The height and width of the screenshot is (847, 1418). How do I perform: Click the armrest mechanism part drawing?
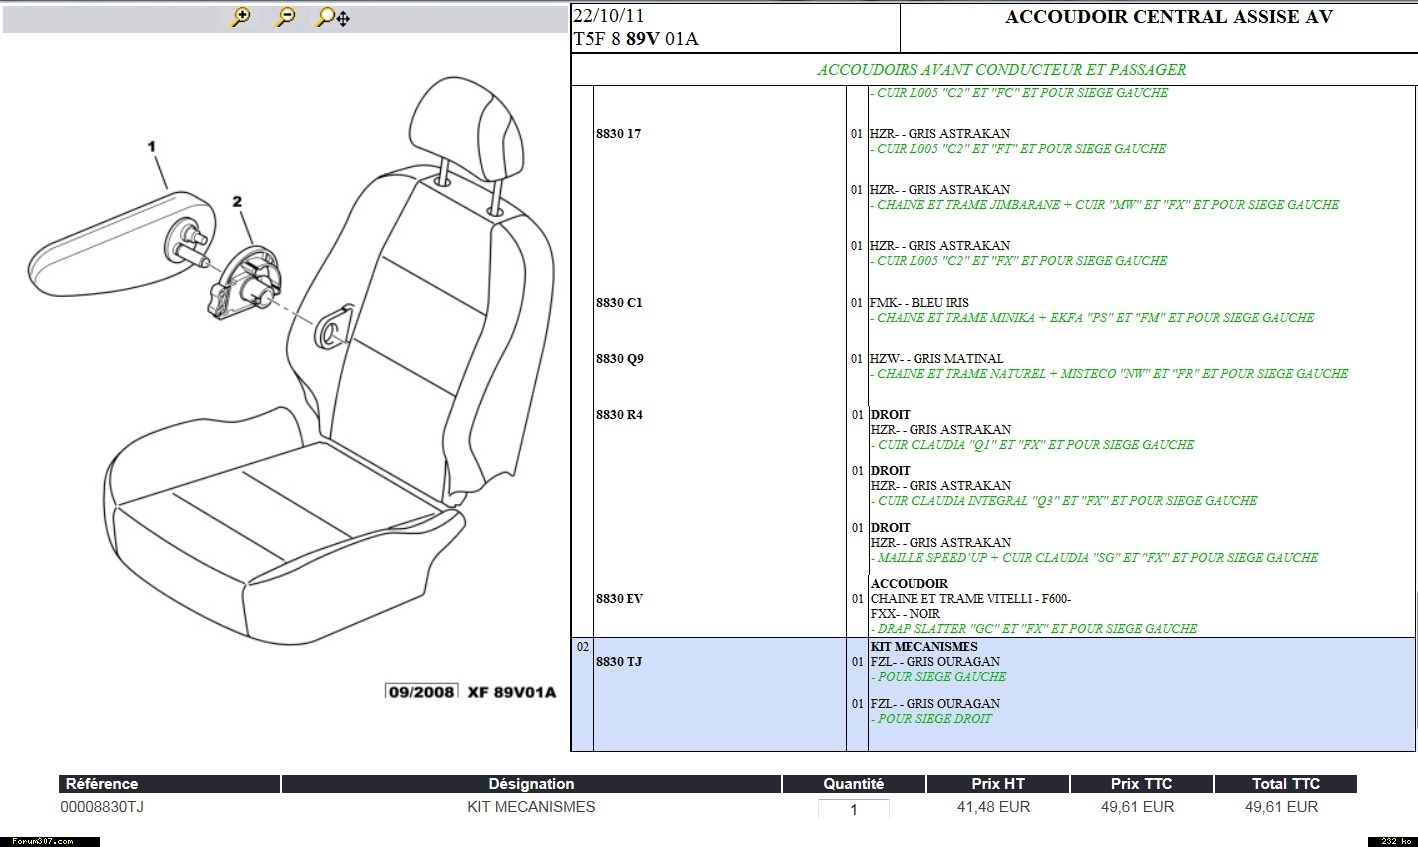[x=247, y=284]
